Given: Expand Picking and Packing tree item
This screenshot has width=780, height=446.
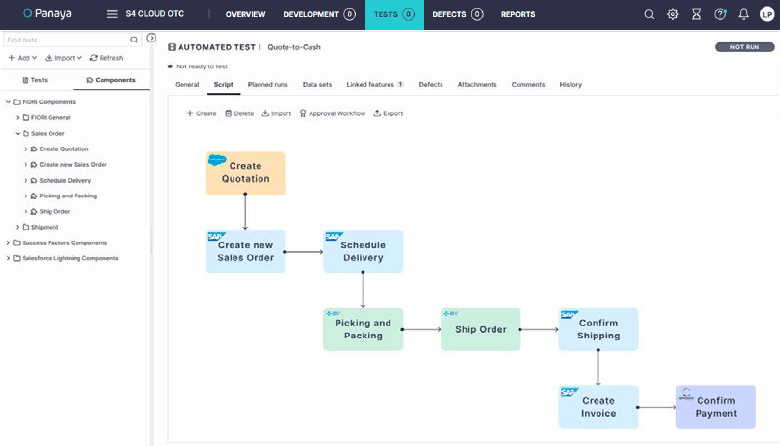Looking at the screenshot, I should [x=26, y=196].
